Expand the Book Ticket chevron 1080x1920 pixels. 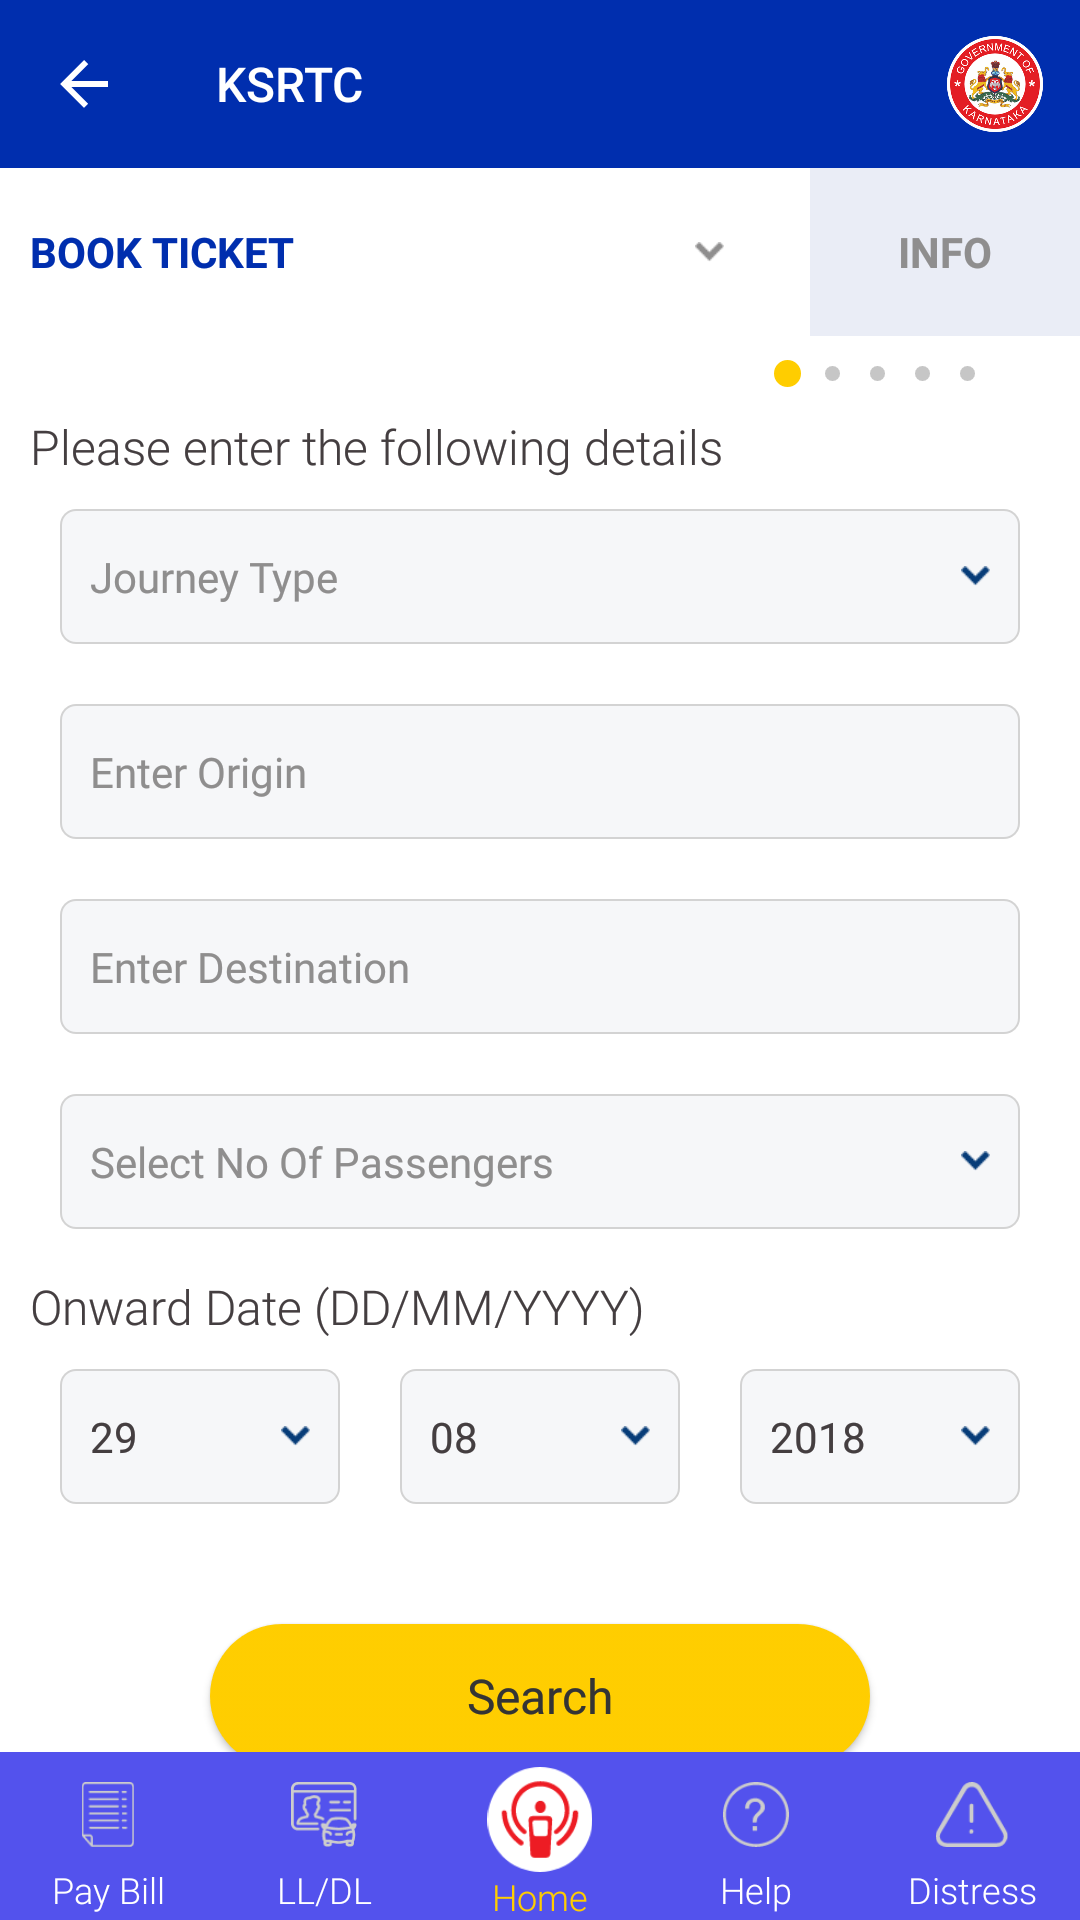tap(709, 251)
